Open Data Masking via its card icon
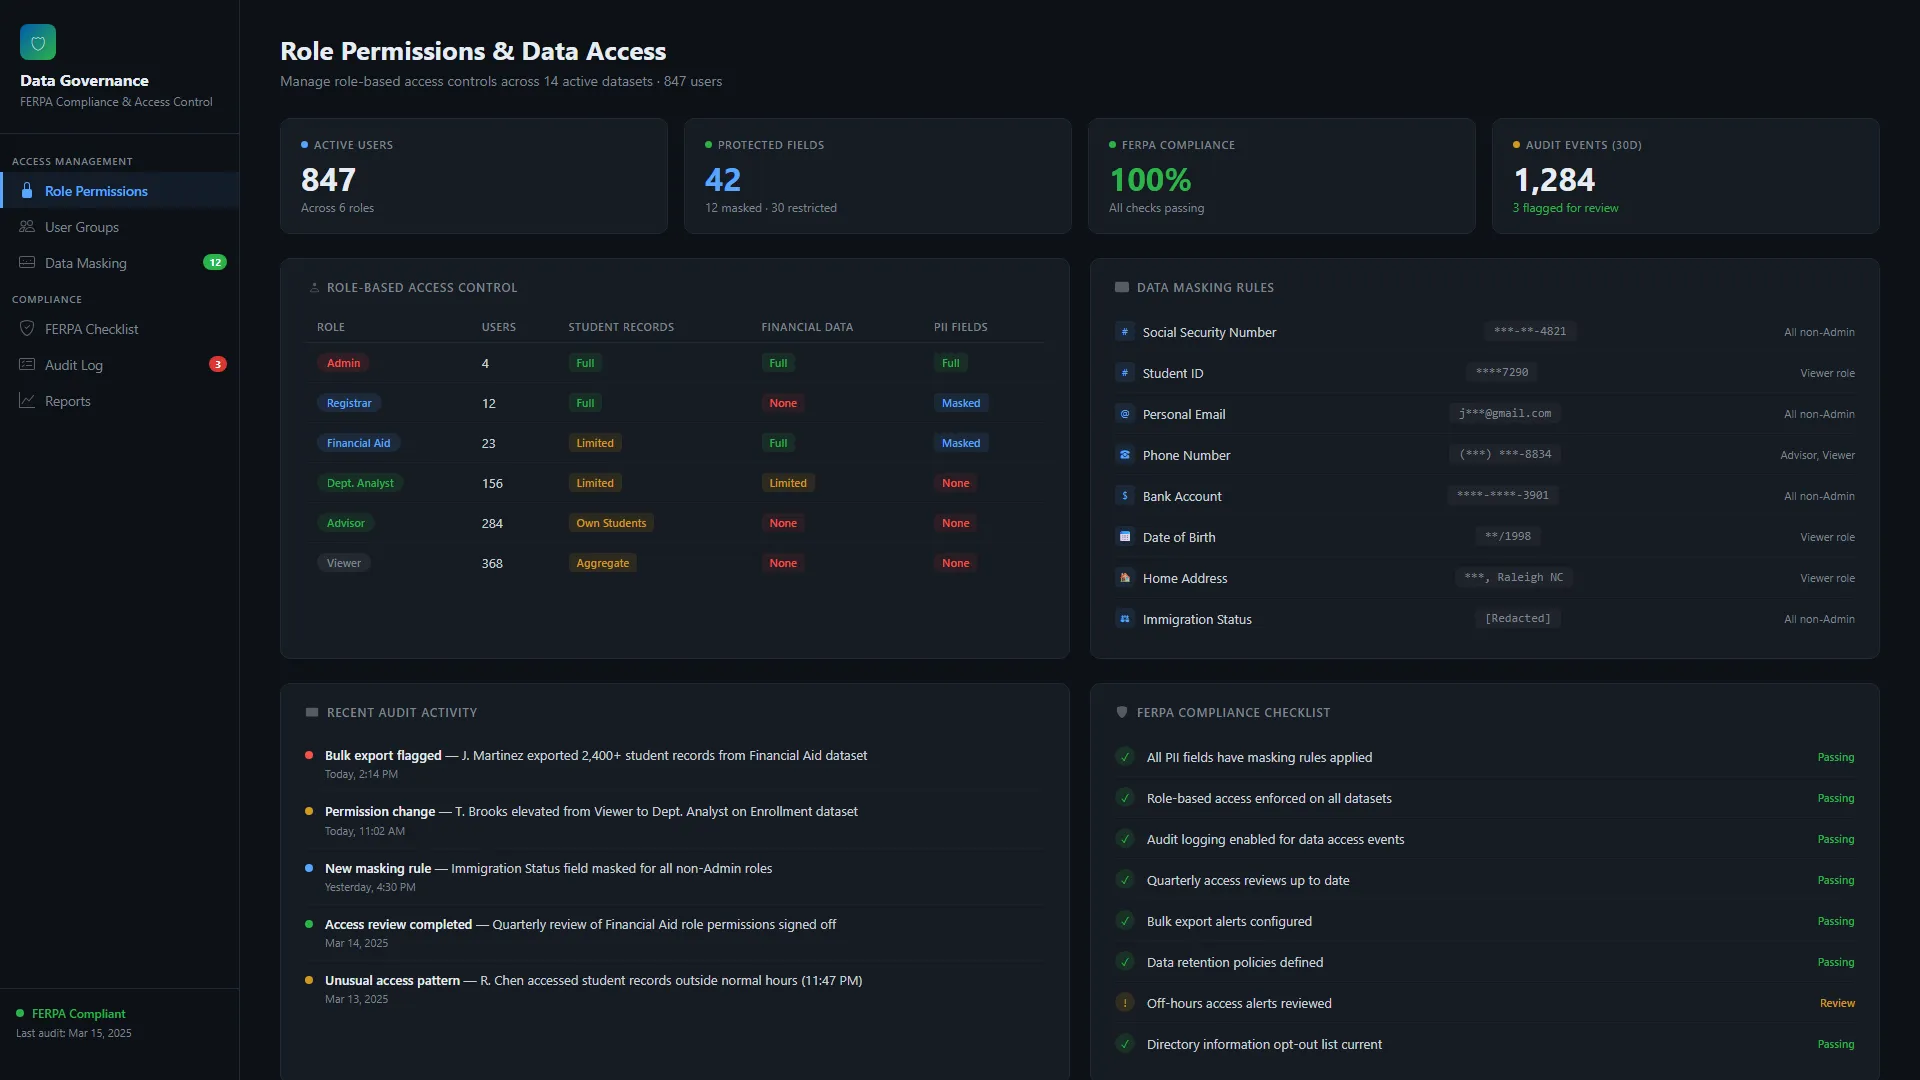The height and width of the screenshot is (1080, 1920). click(27, 262)
